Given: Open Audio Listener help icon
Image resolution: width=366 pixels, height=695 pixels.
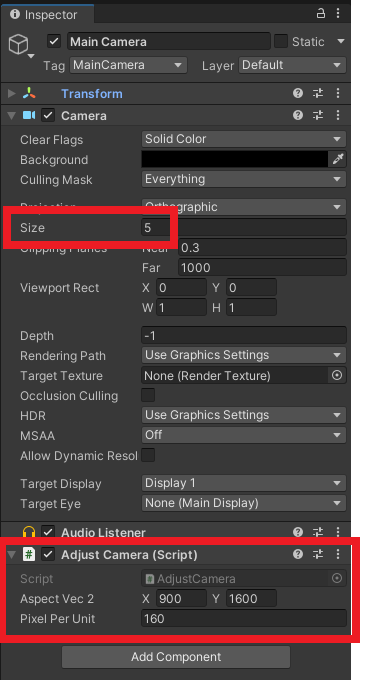Looking at the screenshot, I should click(x=298, y=532).
